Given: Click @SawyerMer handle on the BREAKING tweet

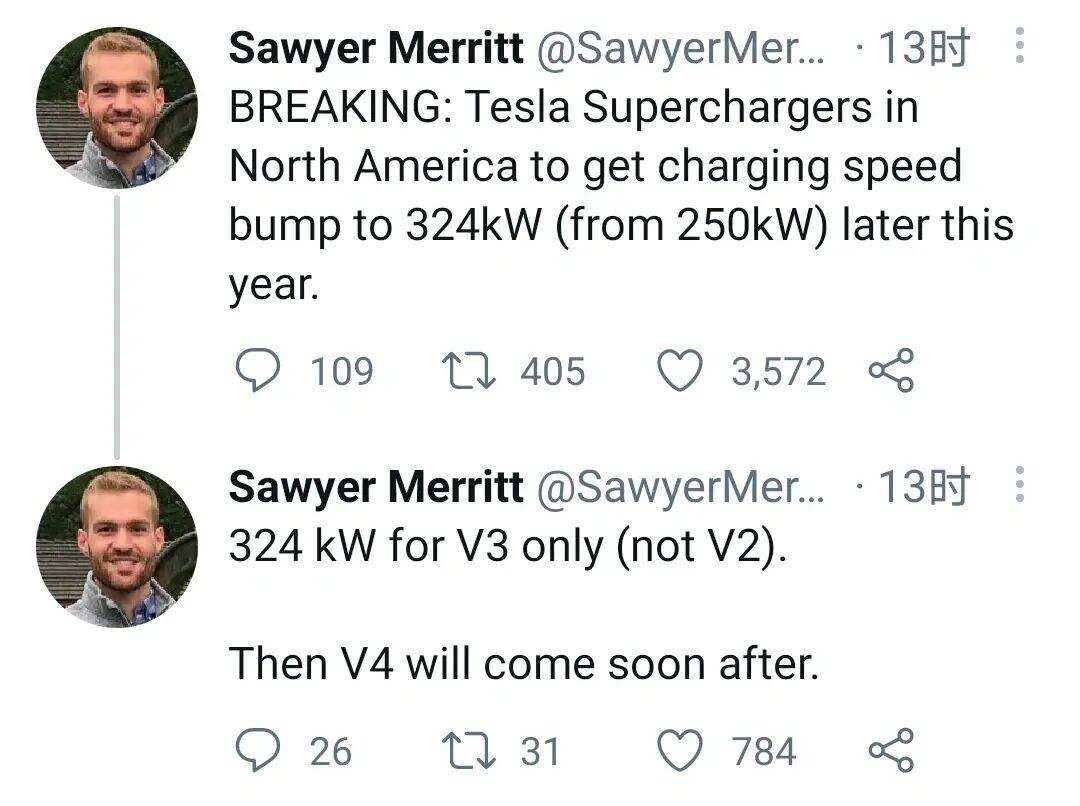Looking at the screenshot, I should [x=682, y=48].
